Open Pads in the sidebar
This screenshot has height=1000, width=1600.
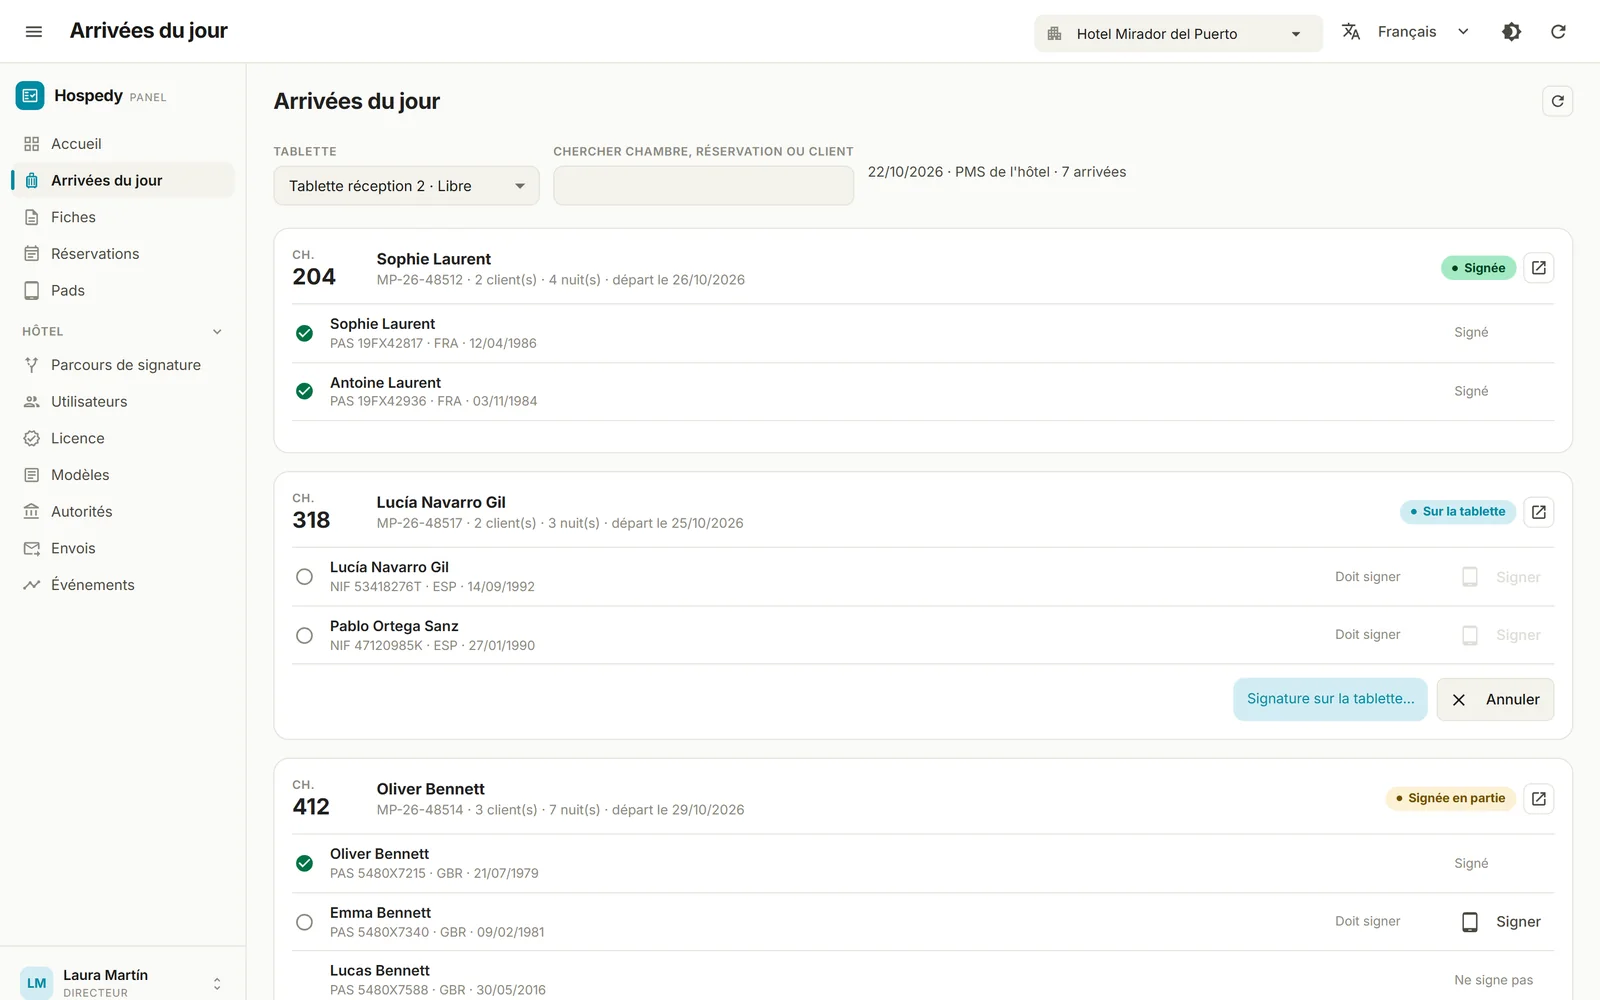[x=123, y=291]
